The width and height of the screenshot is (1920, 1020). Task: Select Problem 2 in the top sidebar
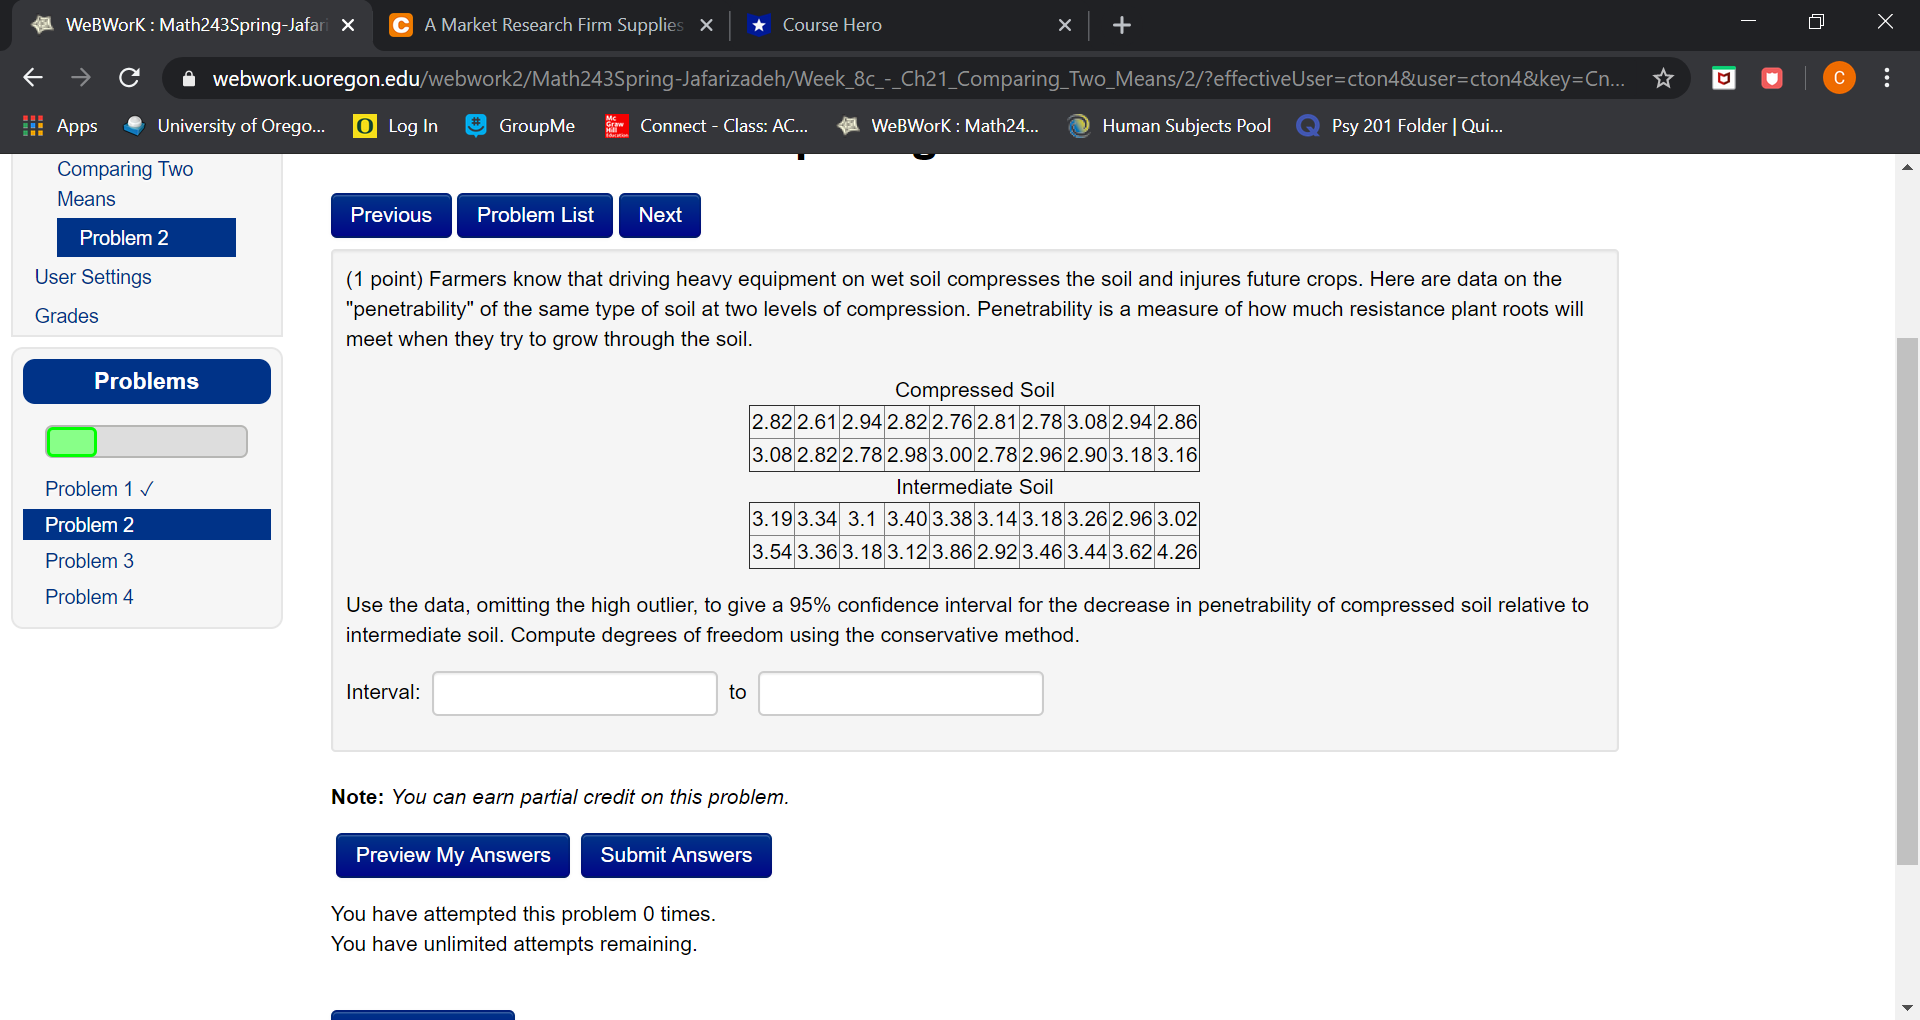coord(146,238)
